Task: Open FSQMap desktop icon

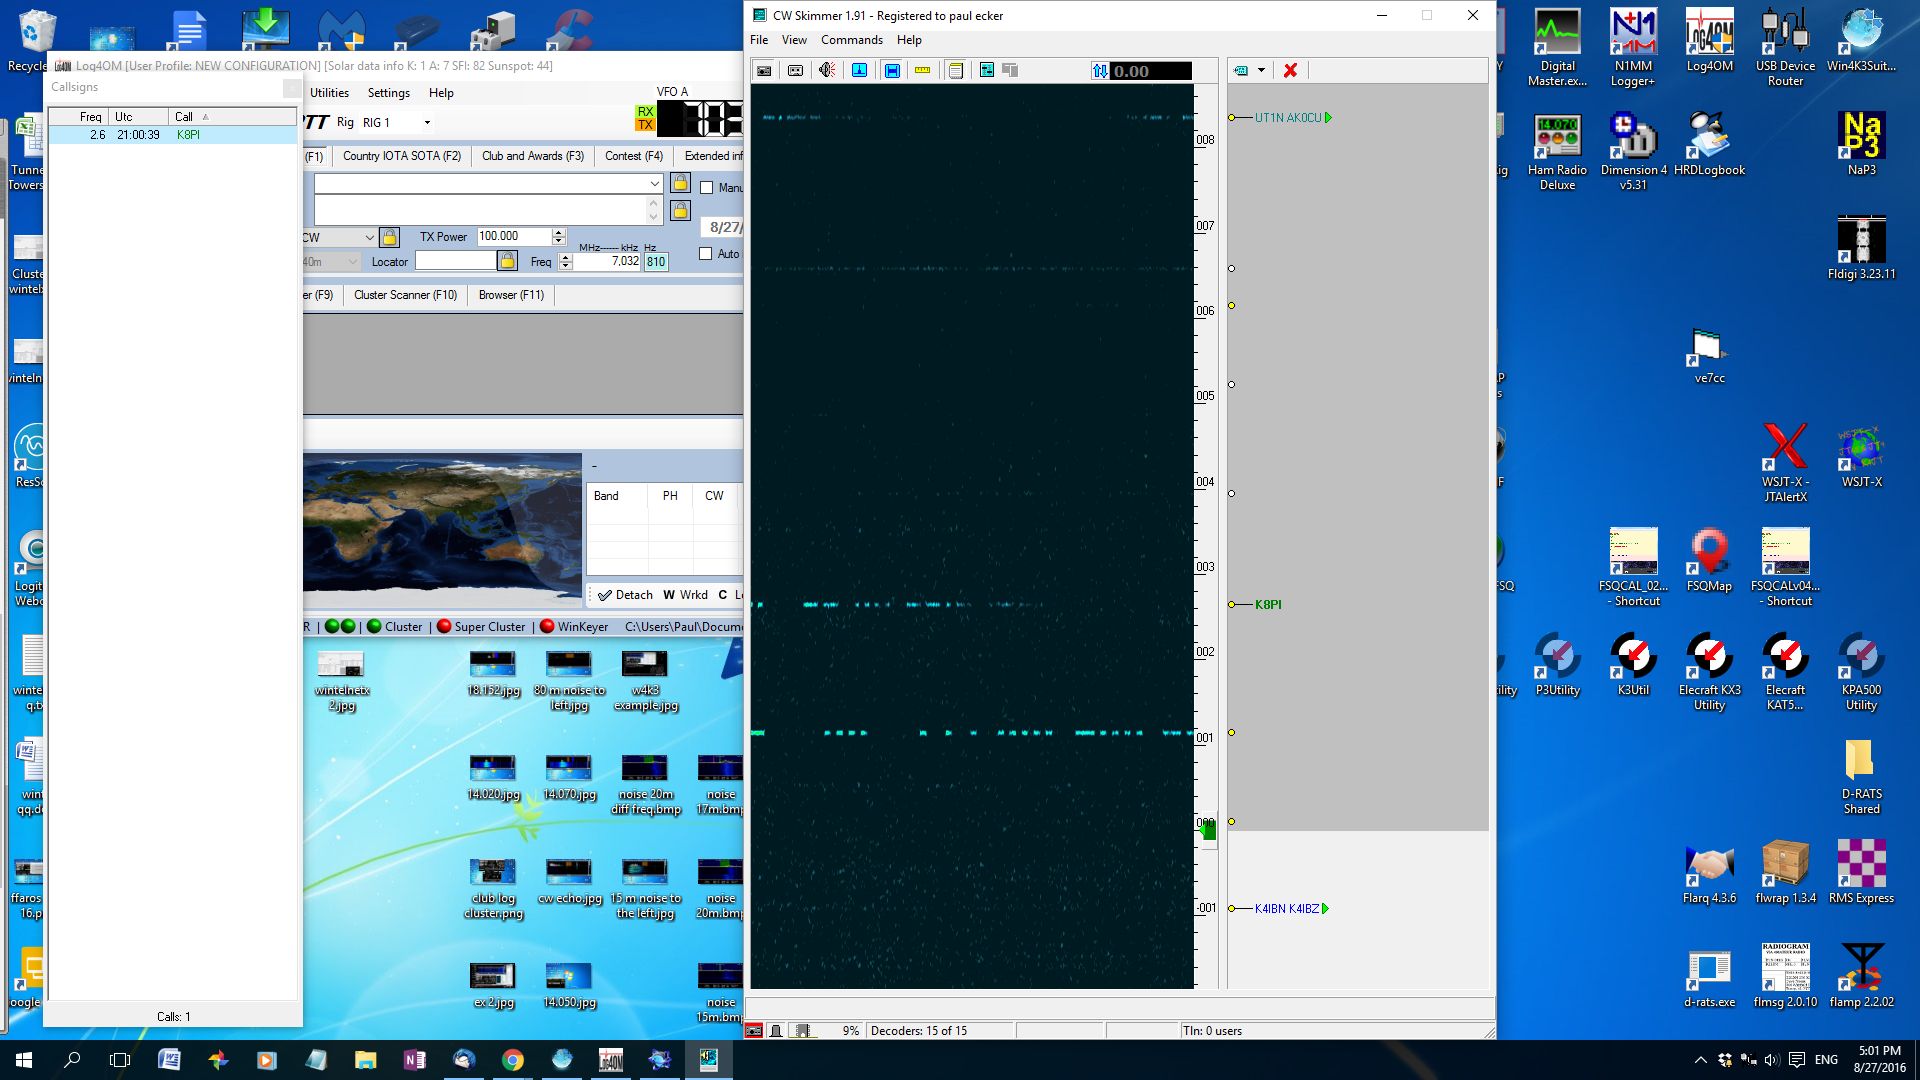Action: pyautogui.click(x=1709, y=560)
